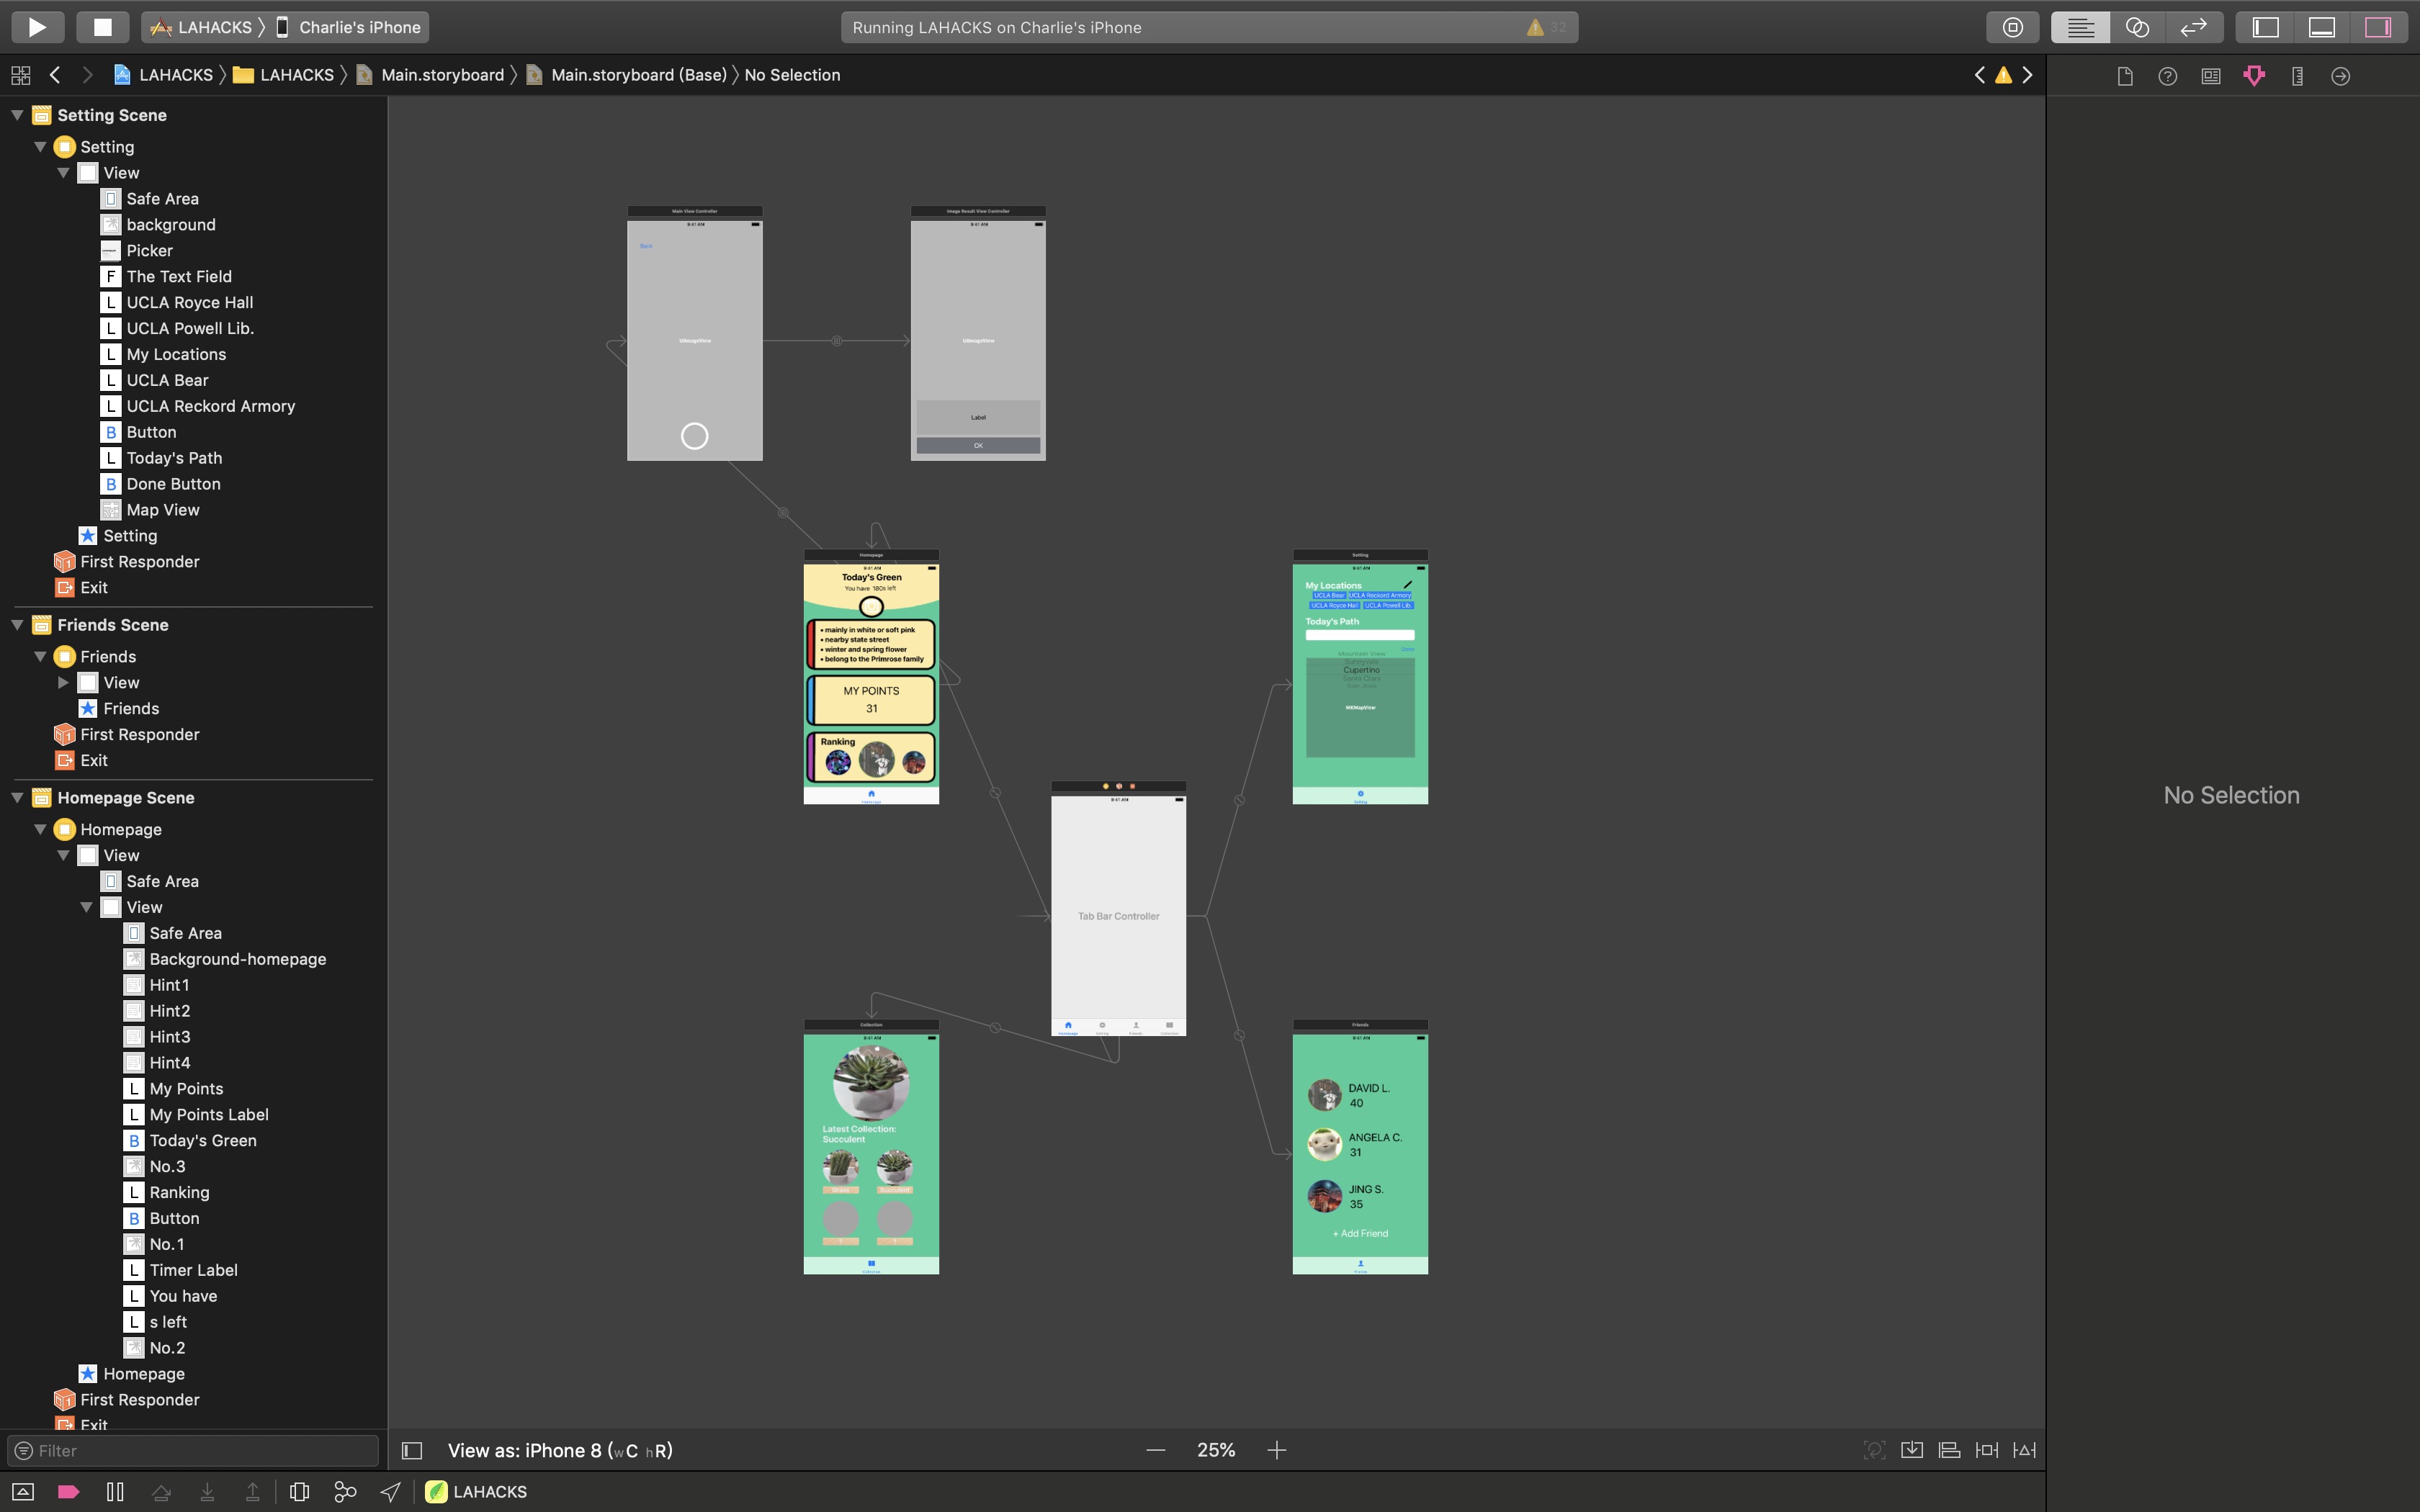
Task: Click the Pause program execution icon
Action: 115,1492
